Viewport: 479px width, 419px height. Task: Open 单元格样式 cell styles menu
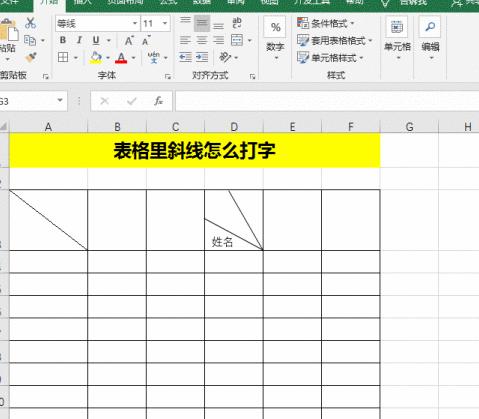330,58
